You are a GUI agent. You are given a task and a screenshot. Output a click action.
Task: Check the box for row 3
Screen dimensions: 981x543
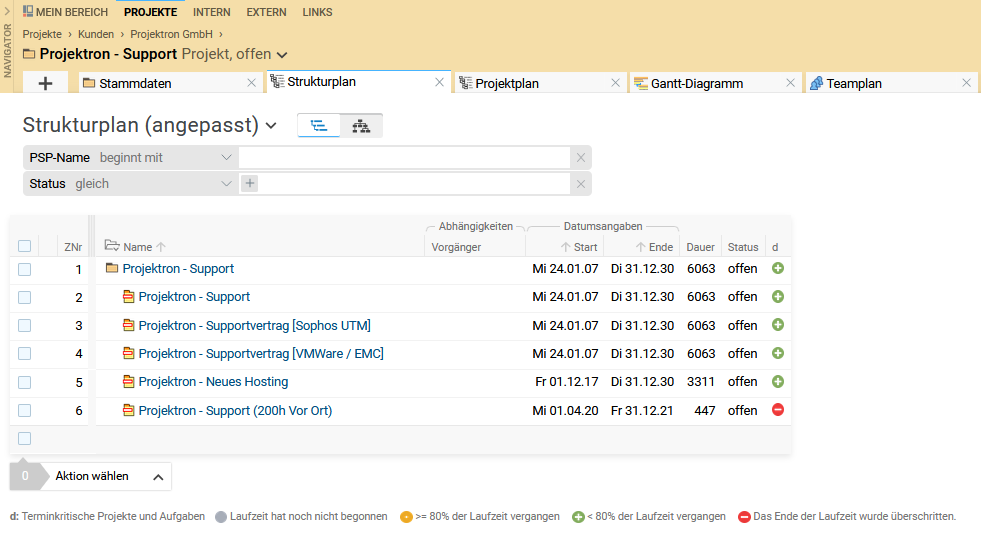click(24, 325)
